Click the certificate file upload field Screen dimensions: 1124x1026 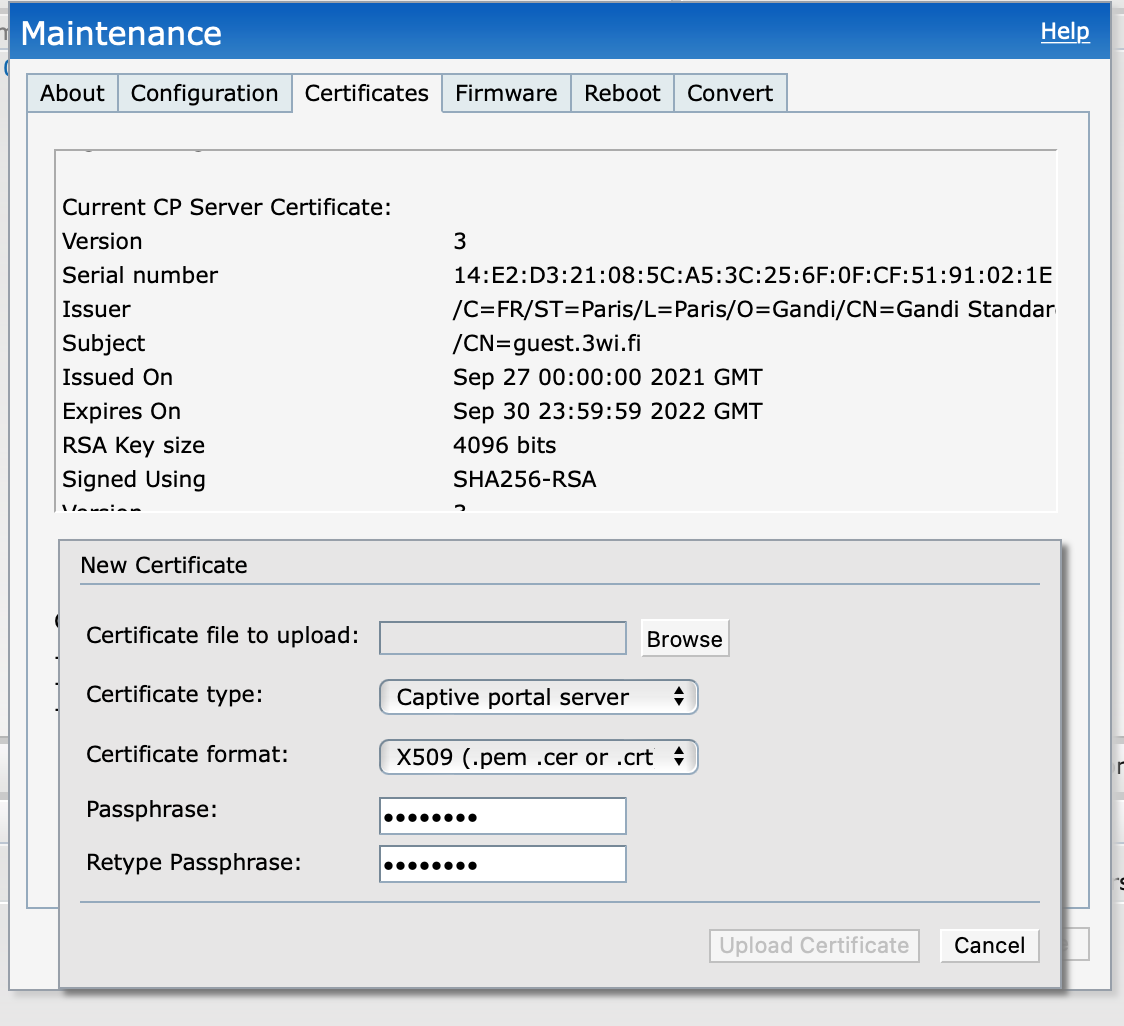pyautogui.click(x=502, y=637)
